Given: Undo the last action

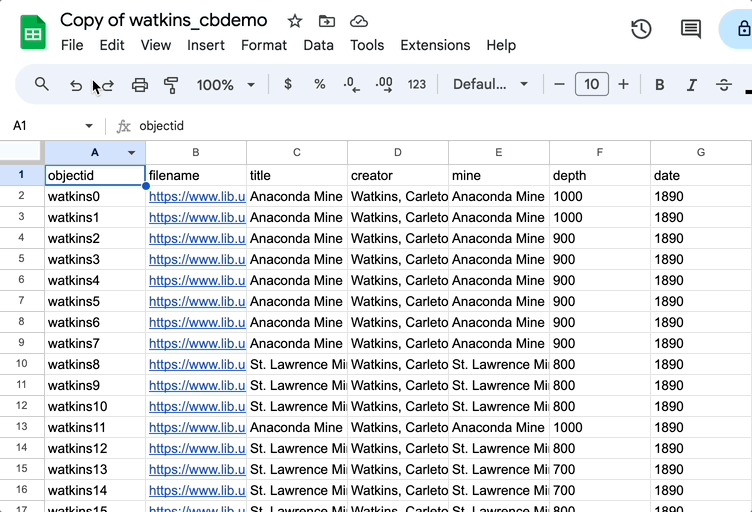Looking at the screenshot, I should click(x=76, y=85).
